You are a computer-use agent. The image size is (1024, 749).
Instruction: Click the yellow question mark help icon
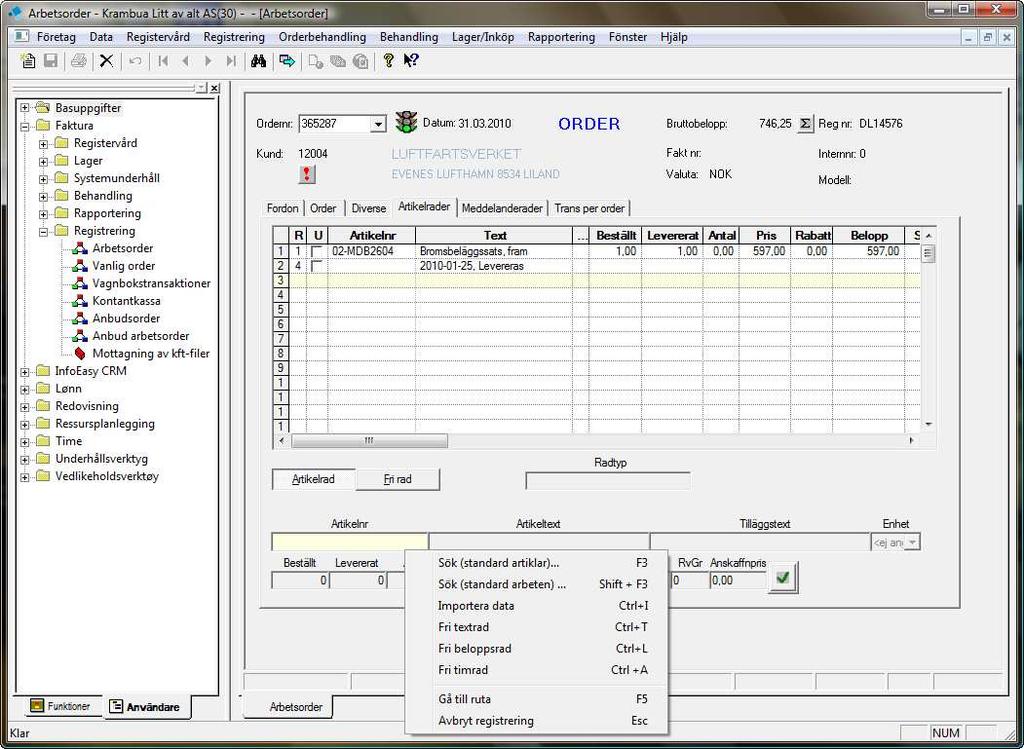coord(389,61)
